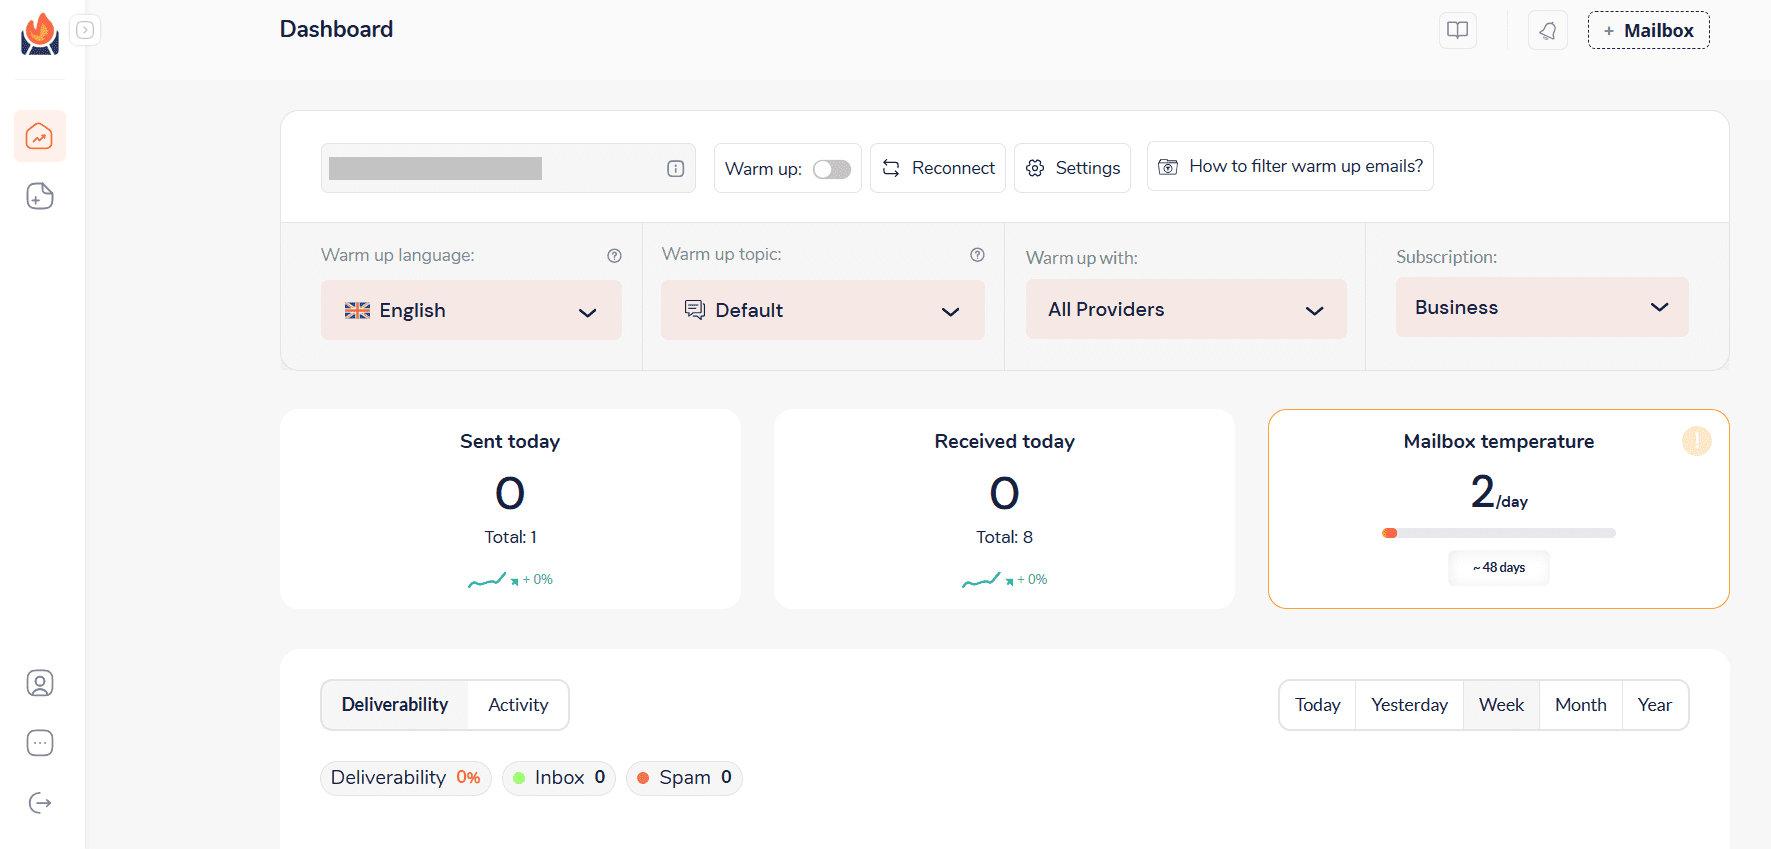Screen dimensions: 1771x849
Task: Select the Year time range
Action: point(1655,705)
